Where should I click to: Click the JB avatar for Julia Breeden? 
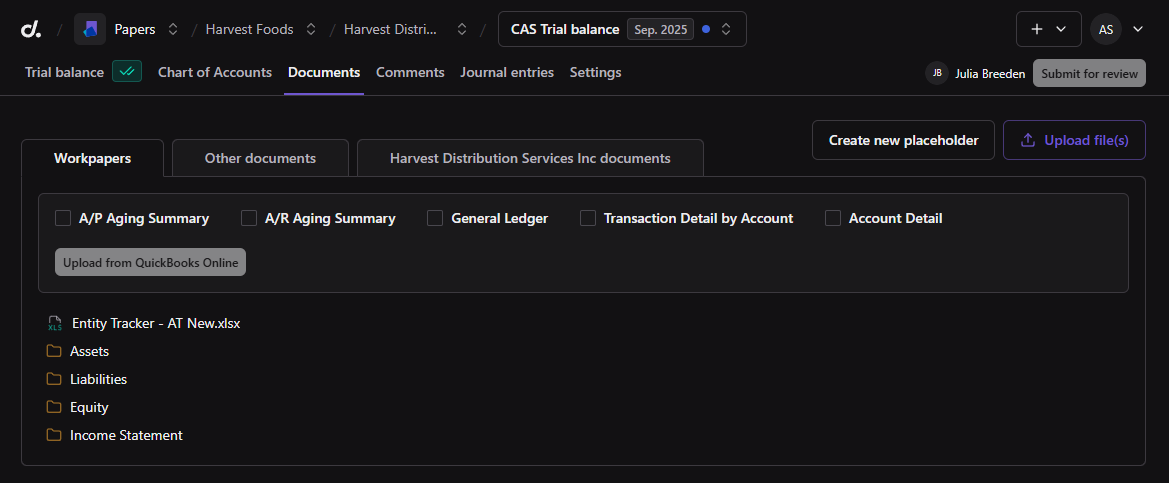pyautogui.click(x=937, y=73)
